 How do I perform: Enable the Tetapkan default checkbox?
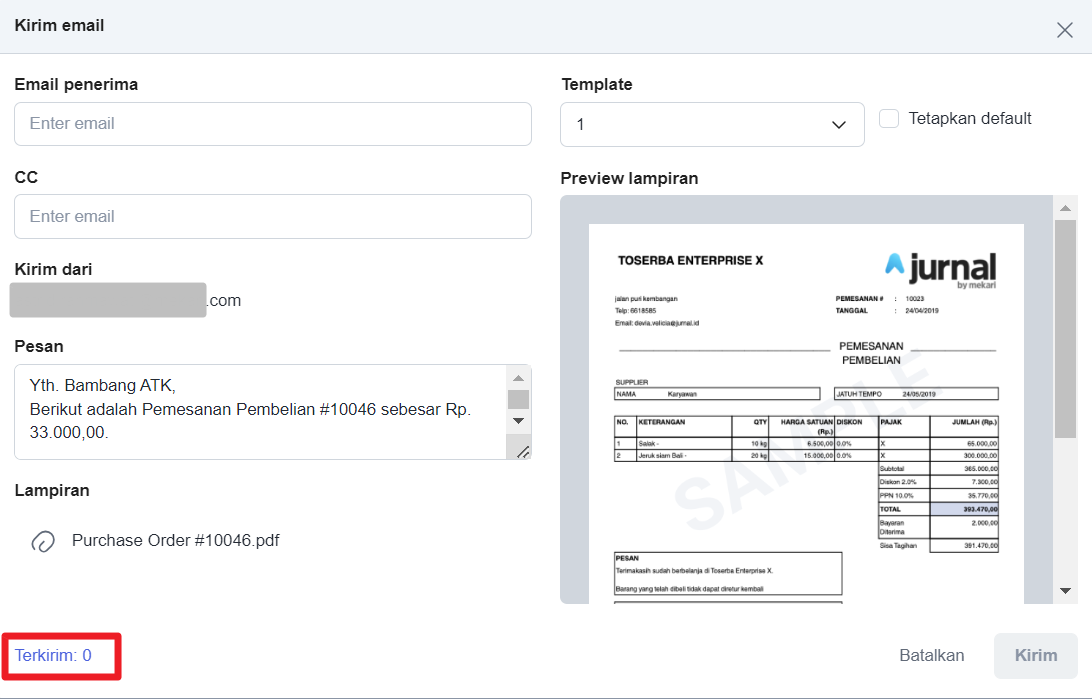[x=889, y=119]
